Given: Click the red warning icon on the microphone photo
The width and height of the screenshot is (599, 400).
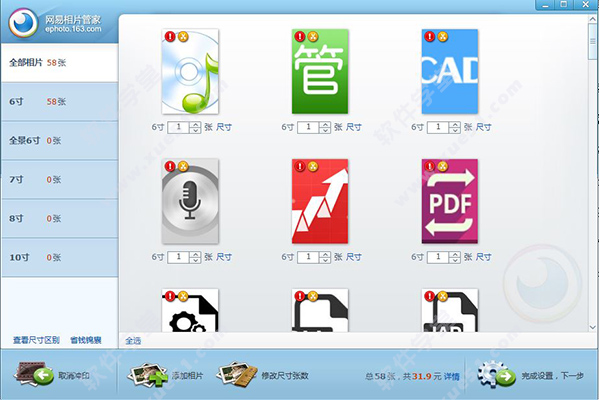Looking at the screenshot, I should [x=170, y=166].
